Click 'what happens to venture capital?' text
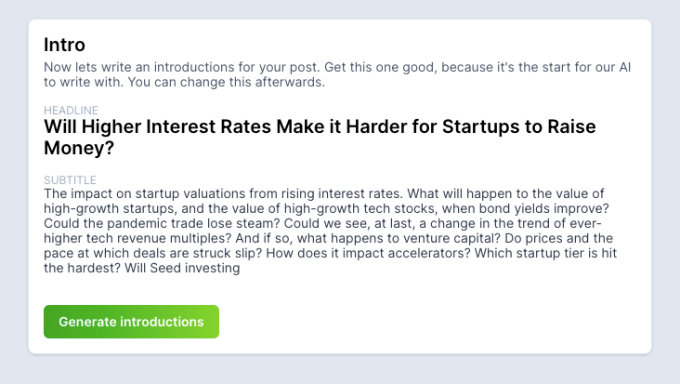The height and width of the screenshot is (384, 680). [x=399, y=238]
